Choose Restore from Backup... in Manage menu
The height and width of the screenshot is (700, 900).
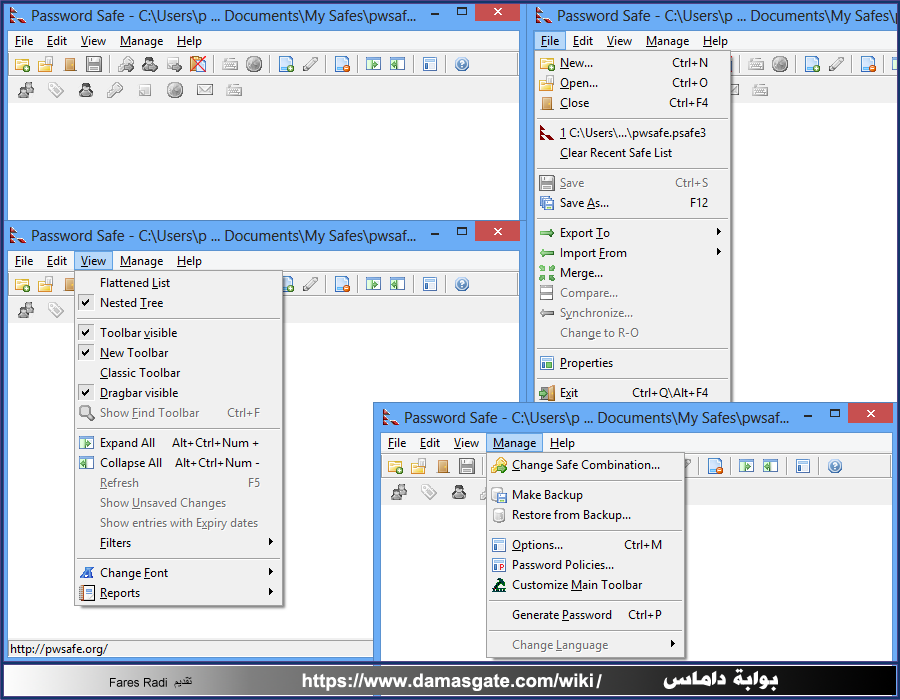click(x=585, y=515)
